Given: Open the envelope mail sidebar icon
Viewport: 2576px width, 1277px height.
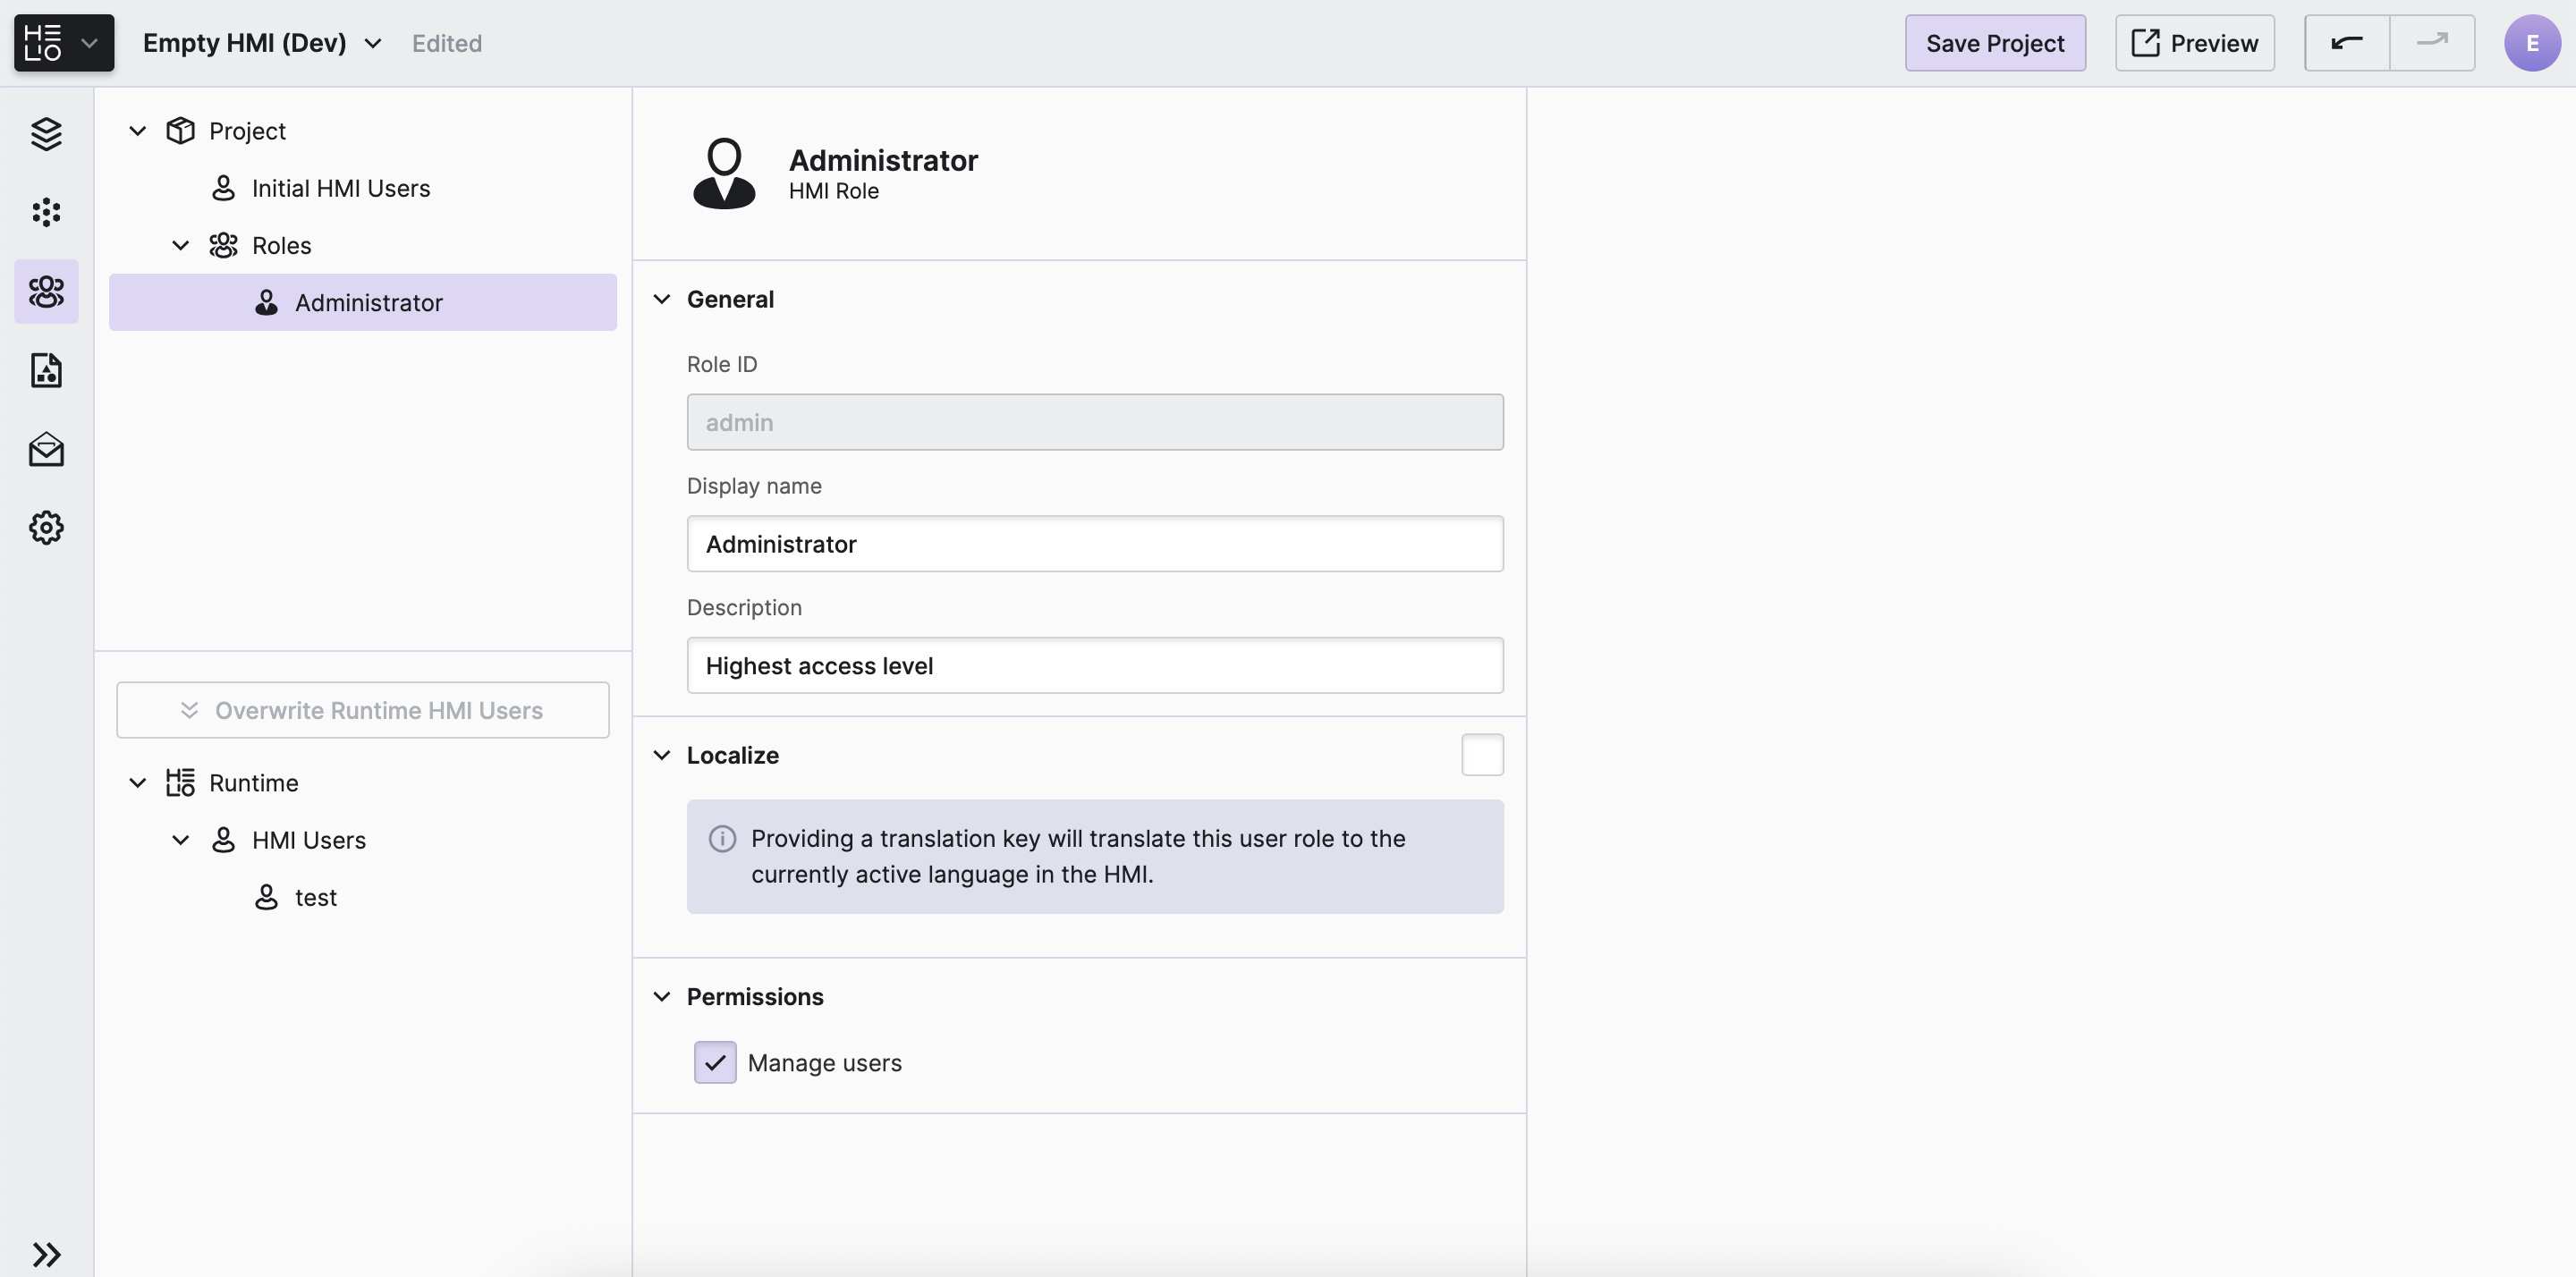Looking at the screenshot, I should click(46, 450).
